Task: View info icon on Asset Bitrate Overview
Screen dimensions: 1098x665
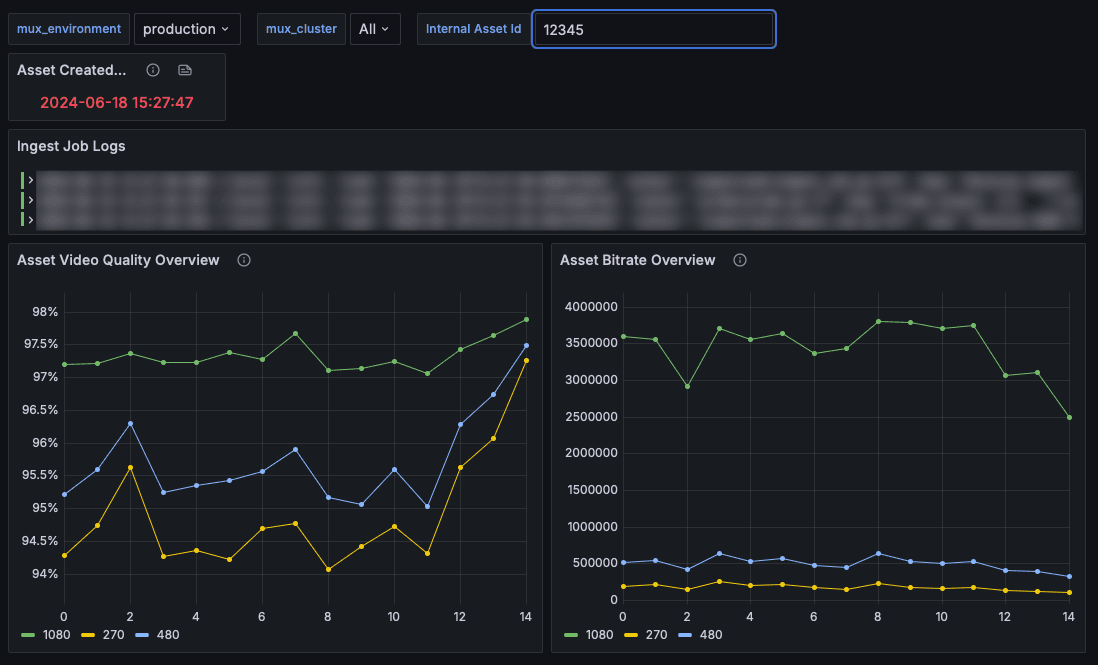Action: 739,260
